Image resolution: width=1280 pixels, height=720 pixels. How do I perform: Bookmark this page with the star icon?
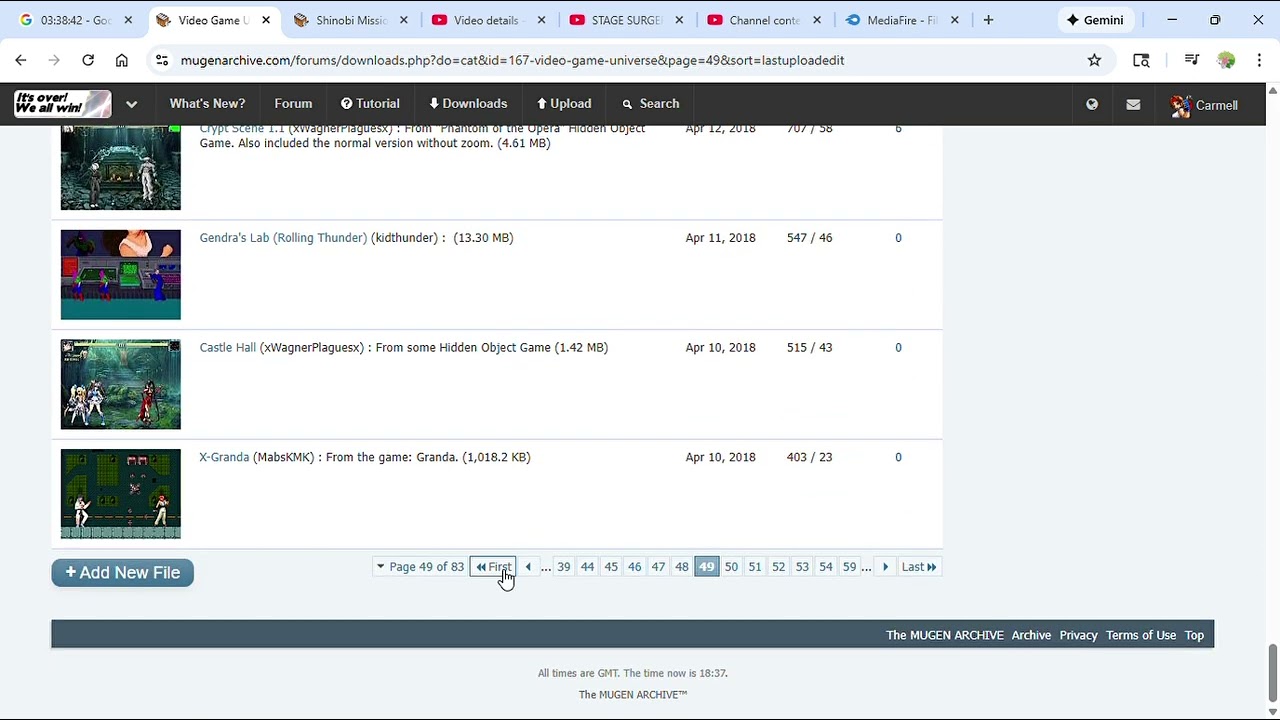(1095, 60)
